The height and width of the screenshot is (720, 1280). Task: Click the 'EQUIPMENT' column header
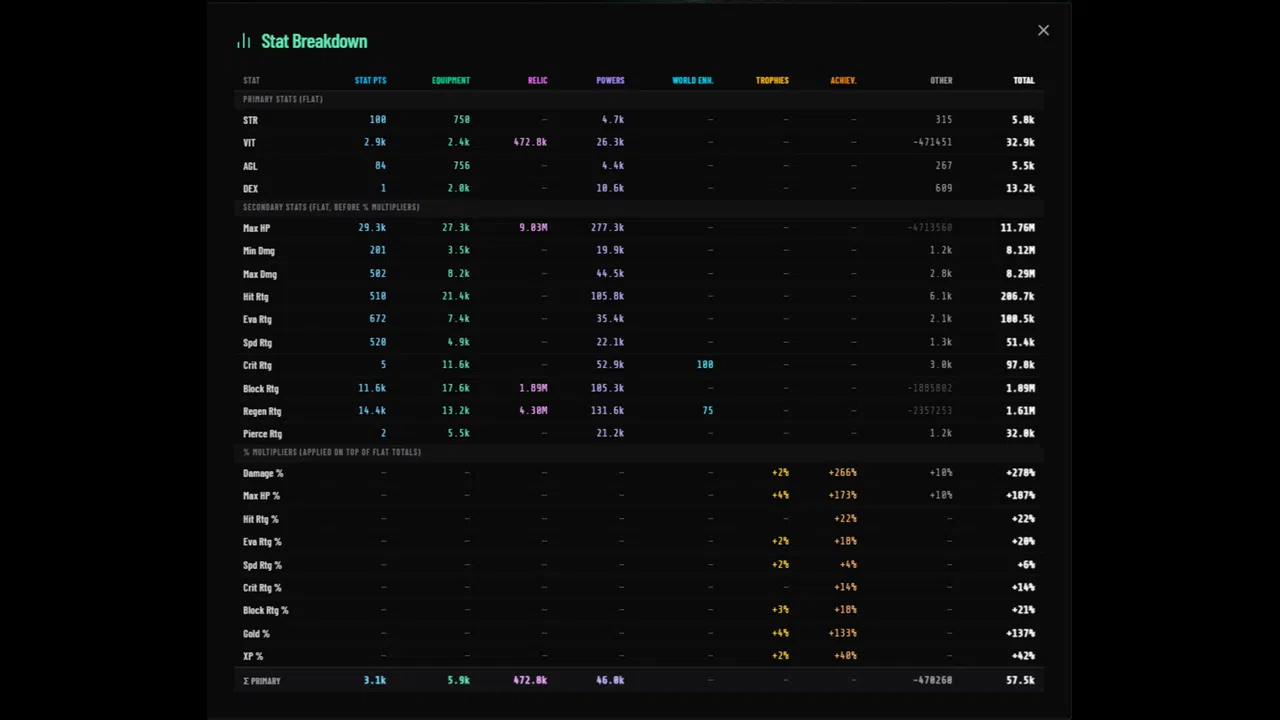pyautogui.click(x=451, y=80)
